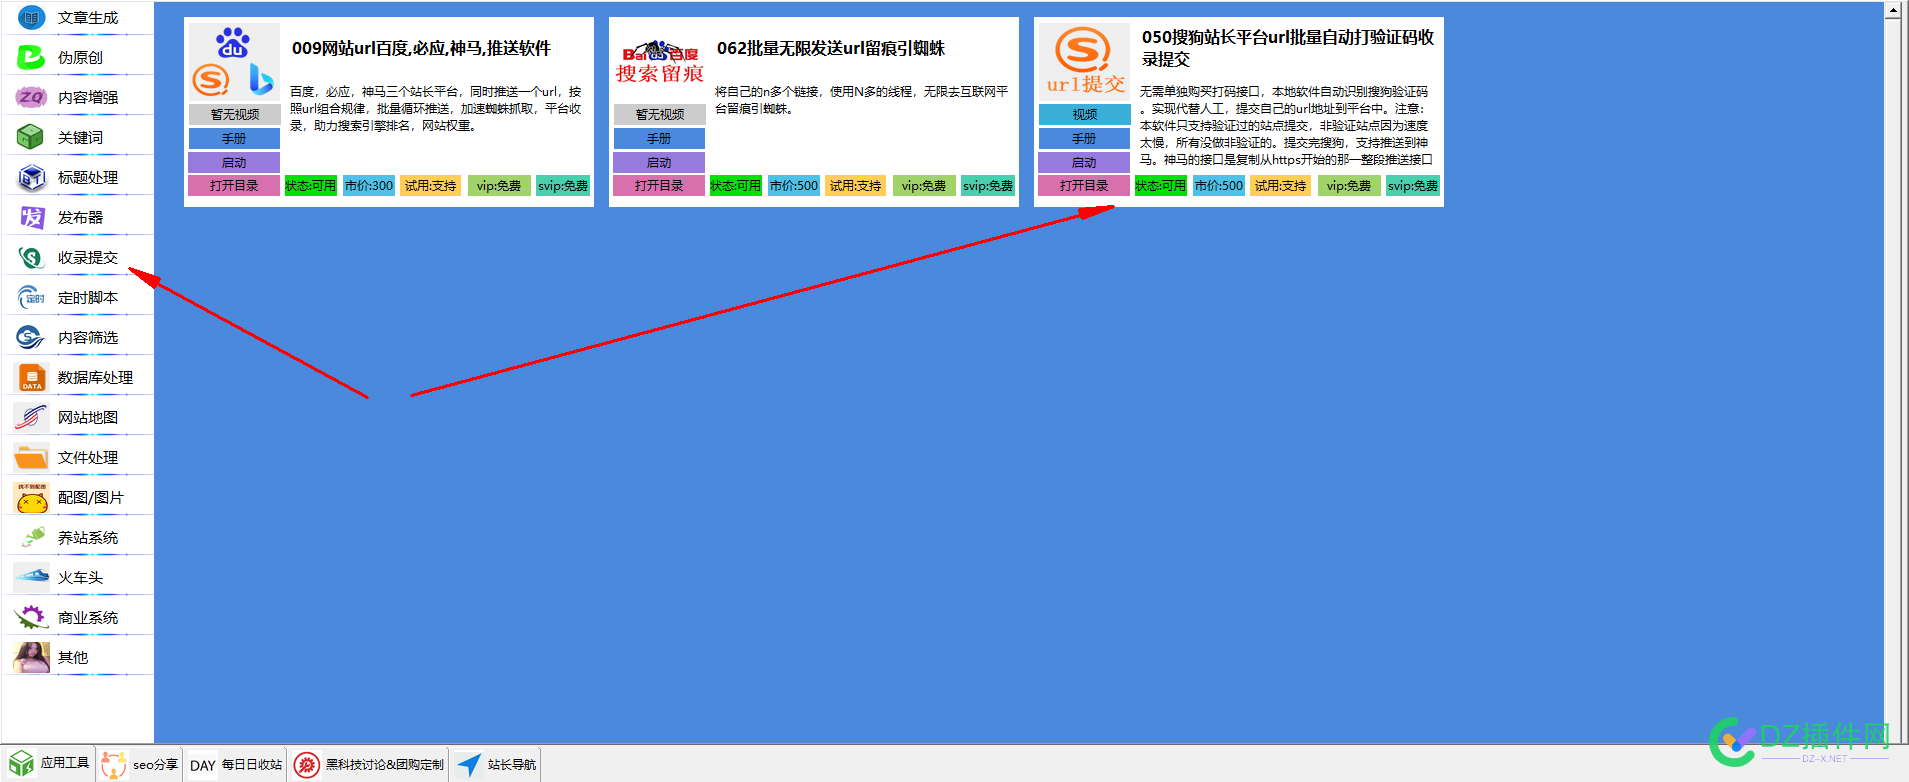This screenshot has height=782, width=1909.
Task: Open the 关键词 cube icon
Action: click(x=31, y=137)
